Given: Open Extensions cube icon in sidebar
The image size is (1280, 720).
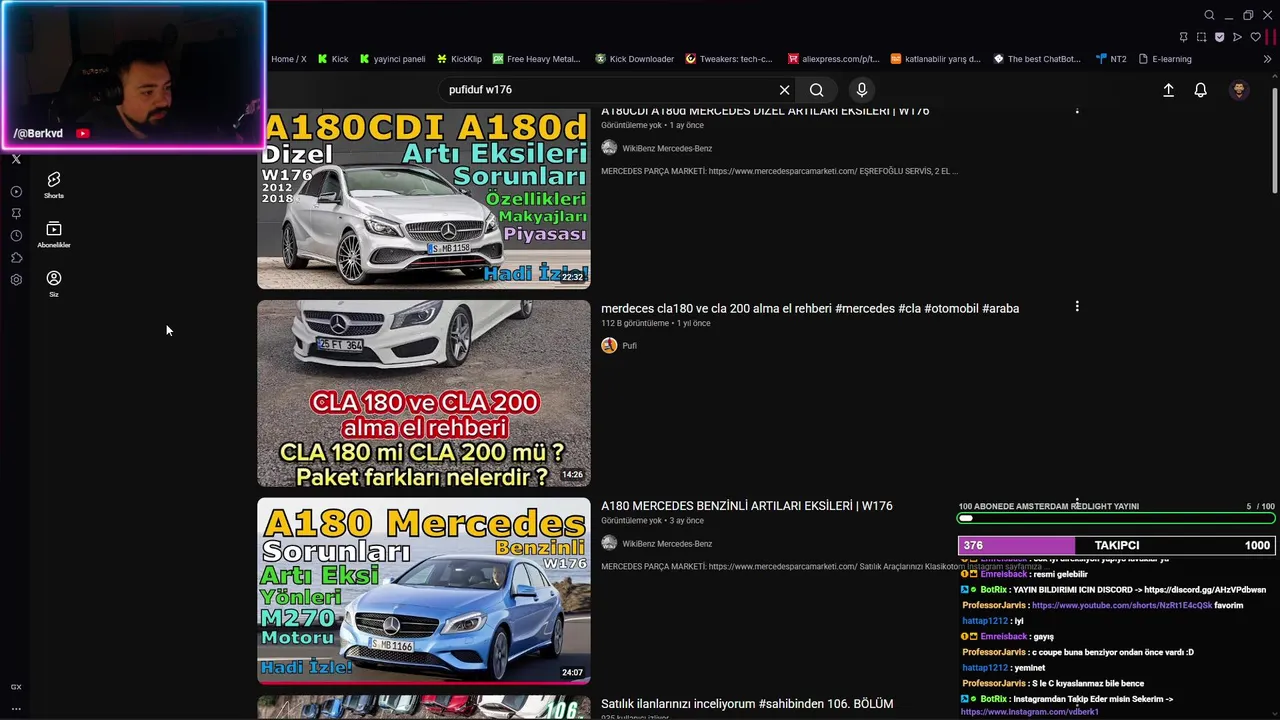Looking at the screenshot, I should pyautogui.click(x=16, y=258).
